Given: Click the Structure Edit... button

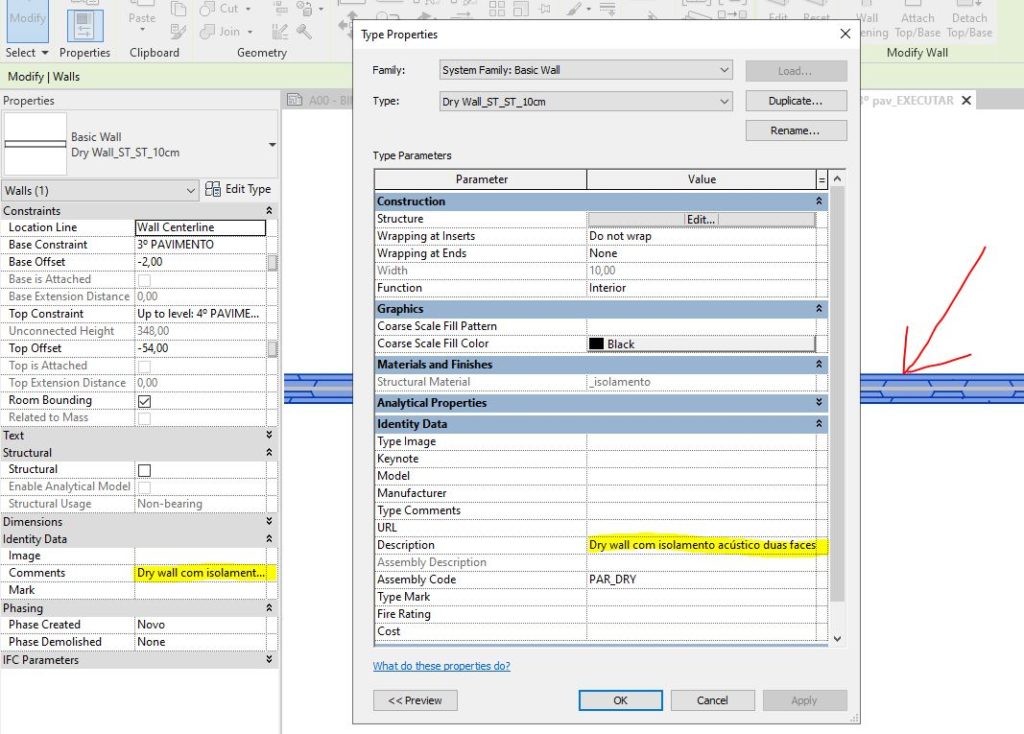Looking at the screenshot, I should pos(701,219).
